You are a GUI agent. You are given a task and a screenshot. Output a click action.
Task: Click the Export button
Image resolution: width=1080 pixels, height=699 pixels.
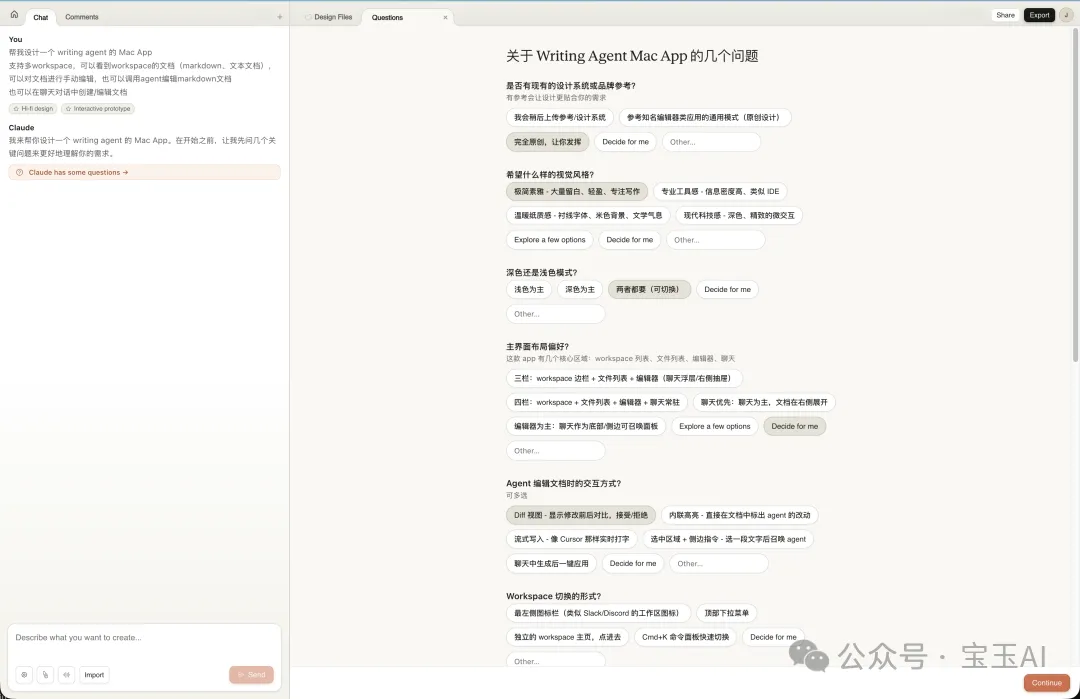point(1039,15)
